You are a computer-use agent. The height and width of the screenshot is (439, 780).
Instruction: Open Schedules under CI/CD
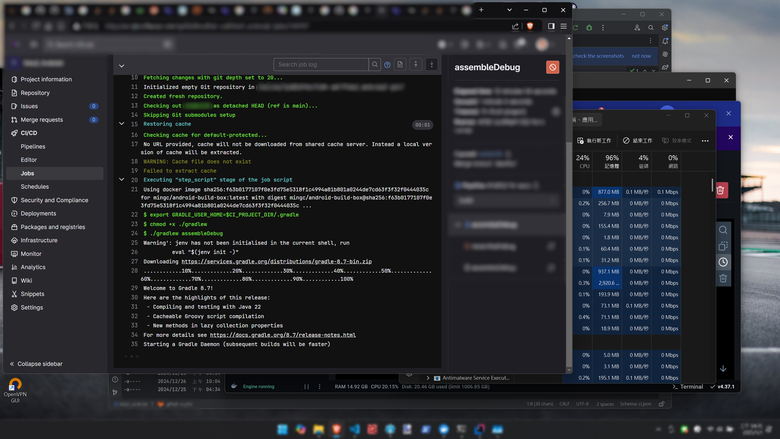coord(35,186)
